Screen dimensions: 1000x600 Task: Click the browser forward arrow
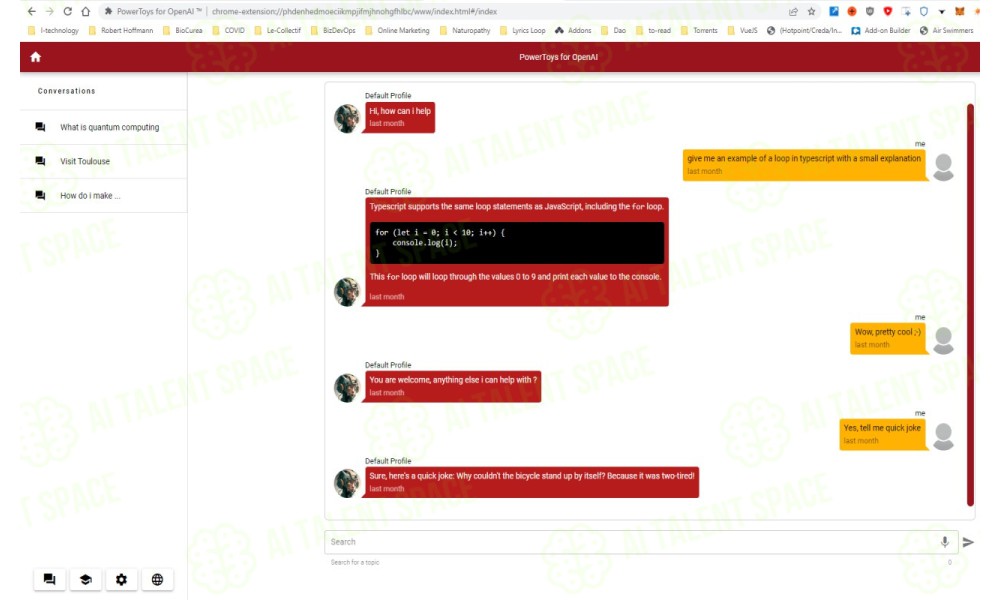[x=50, y=11]
